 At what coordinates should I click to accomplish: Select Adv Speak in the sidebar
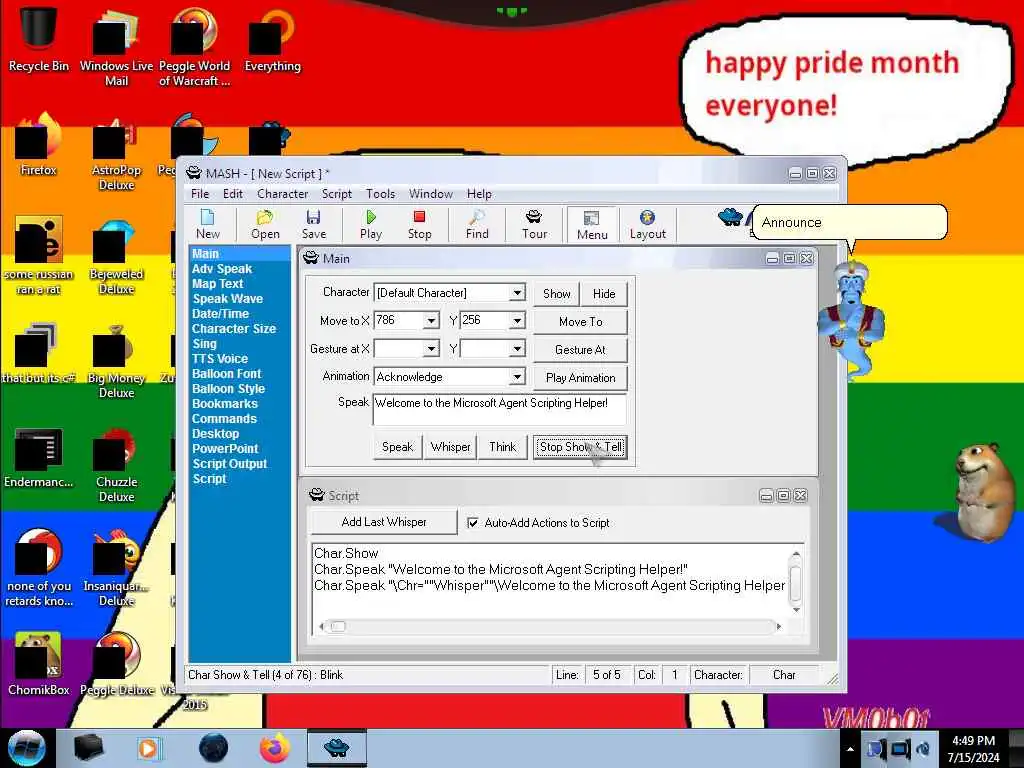click(221, 269)
